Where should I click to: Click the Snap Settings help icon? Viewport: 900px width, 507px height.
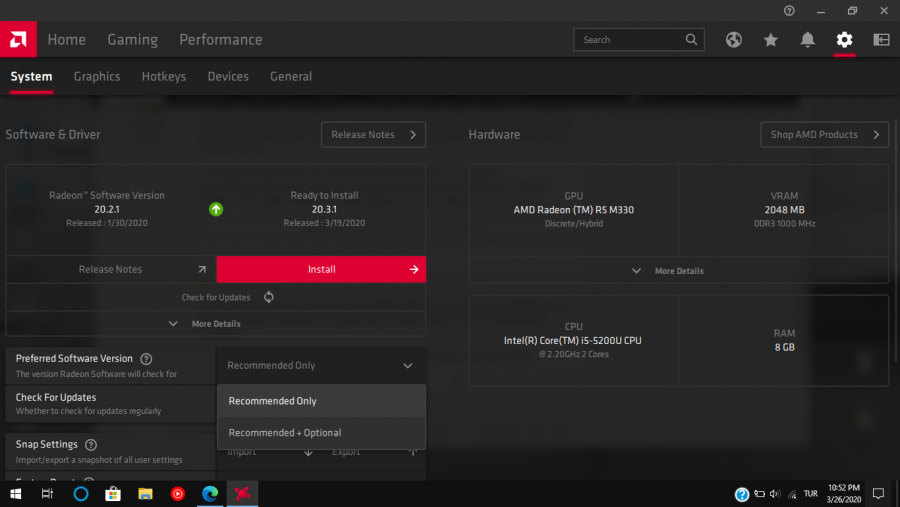tap(91, 445)
